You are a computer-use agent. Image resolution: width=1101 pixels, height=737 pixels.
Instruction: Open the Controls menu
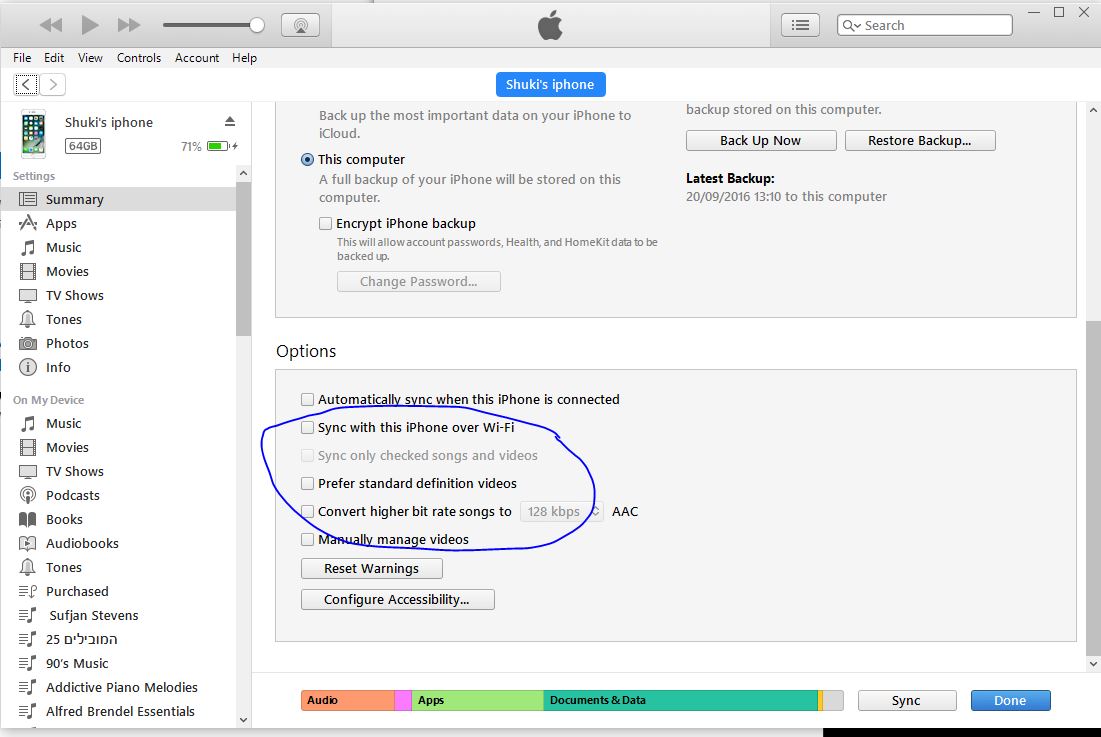coord(139,58)
